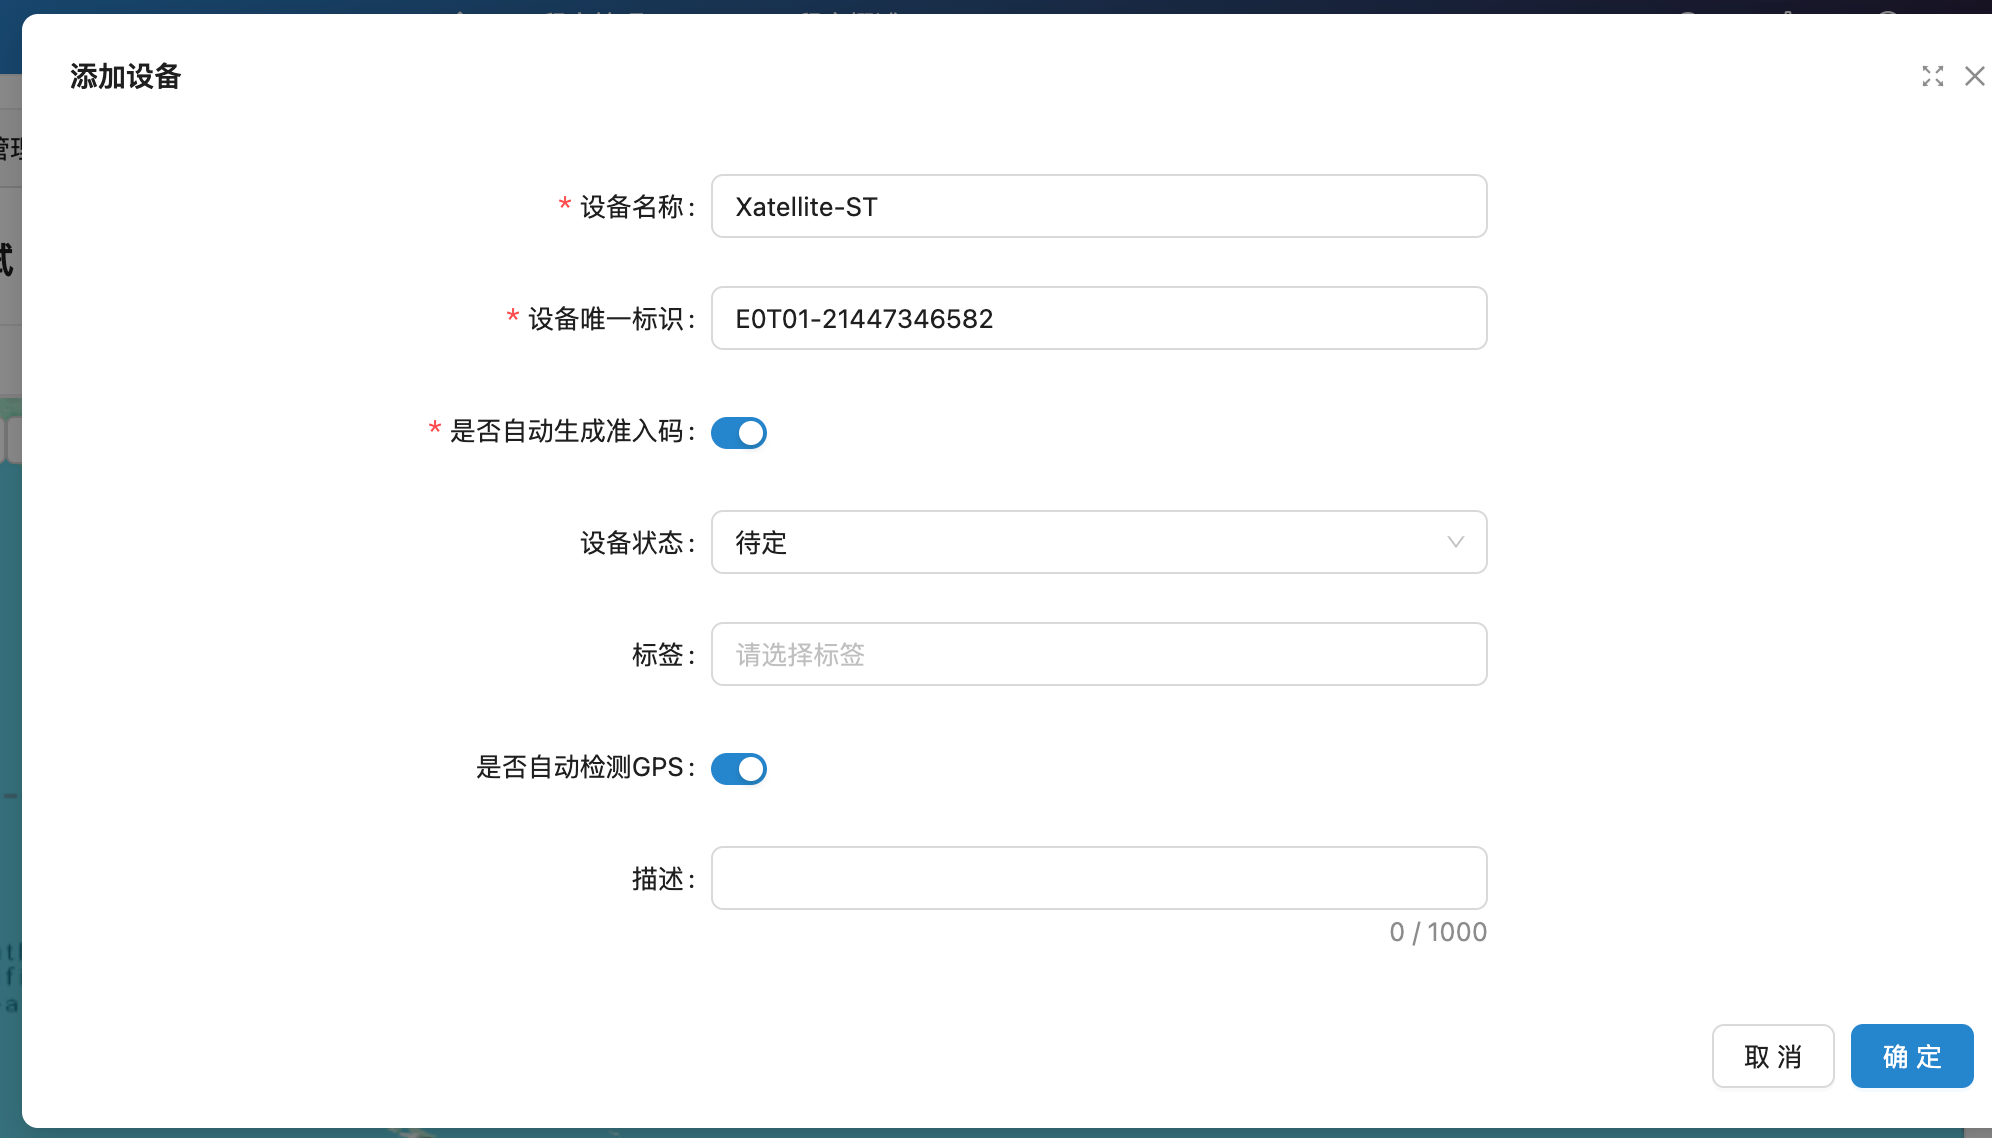This screenshot has width=1992, height=1138.
Task: Click into the 描述 text box
Action: point(1097,878)
